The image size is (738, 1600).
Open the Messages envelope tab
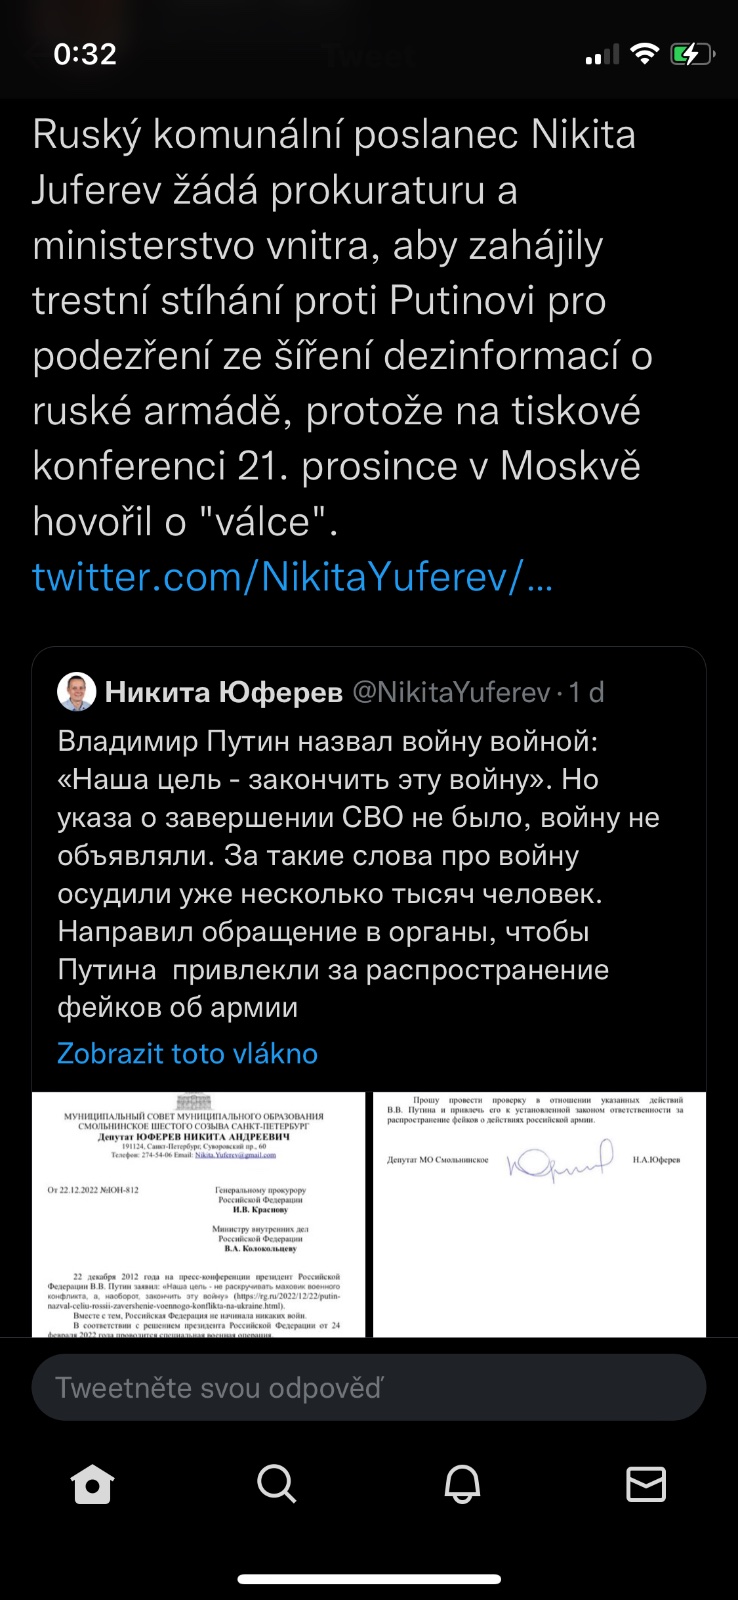pos(646,1484)
